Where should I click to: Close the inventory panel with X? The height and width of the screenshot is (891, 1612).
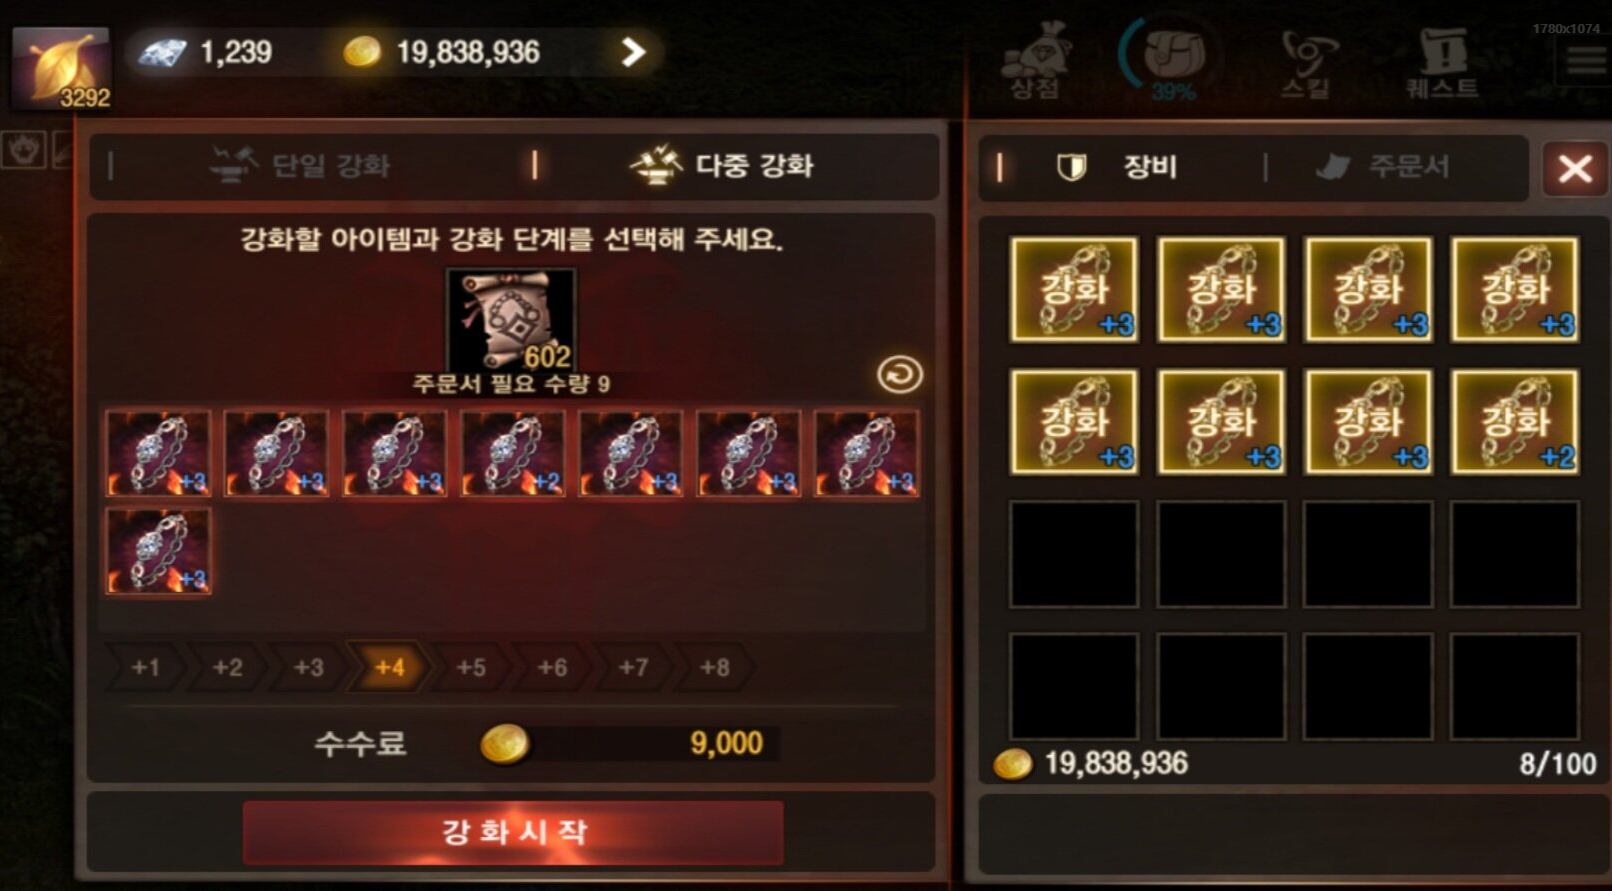click(x=1575, y=169)
